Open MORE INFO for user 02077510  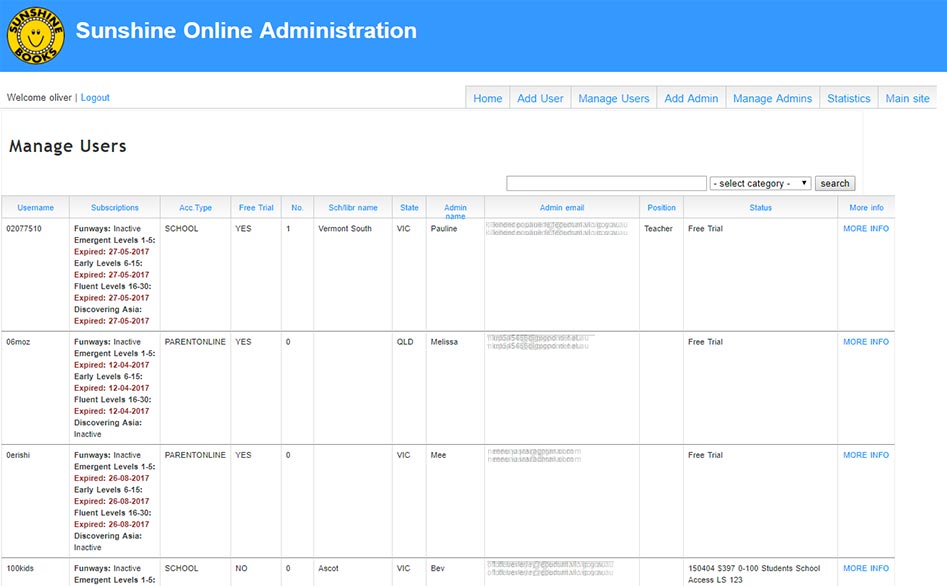click(866, 228)
